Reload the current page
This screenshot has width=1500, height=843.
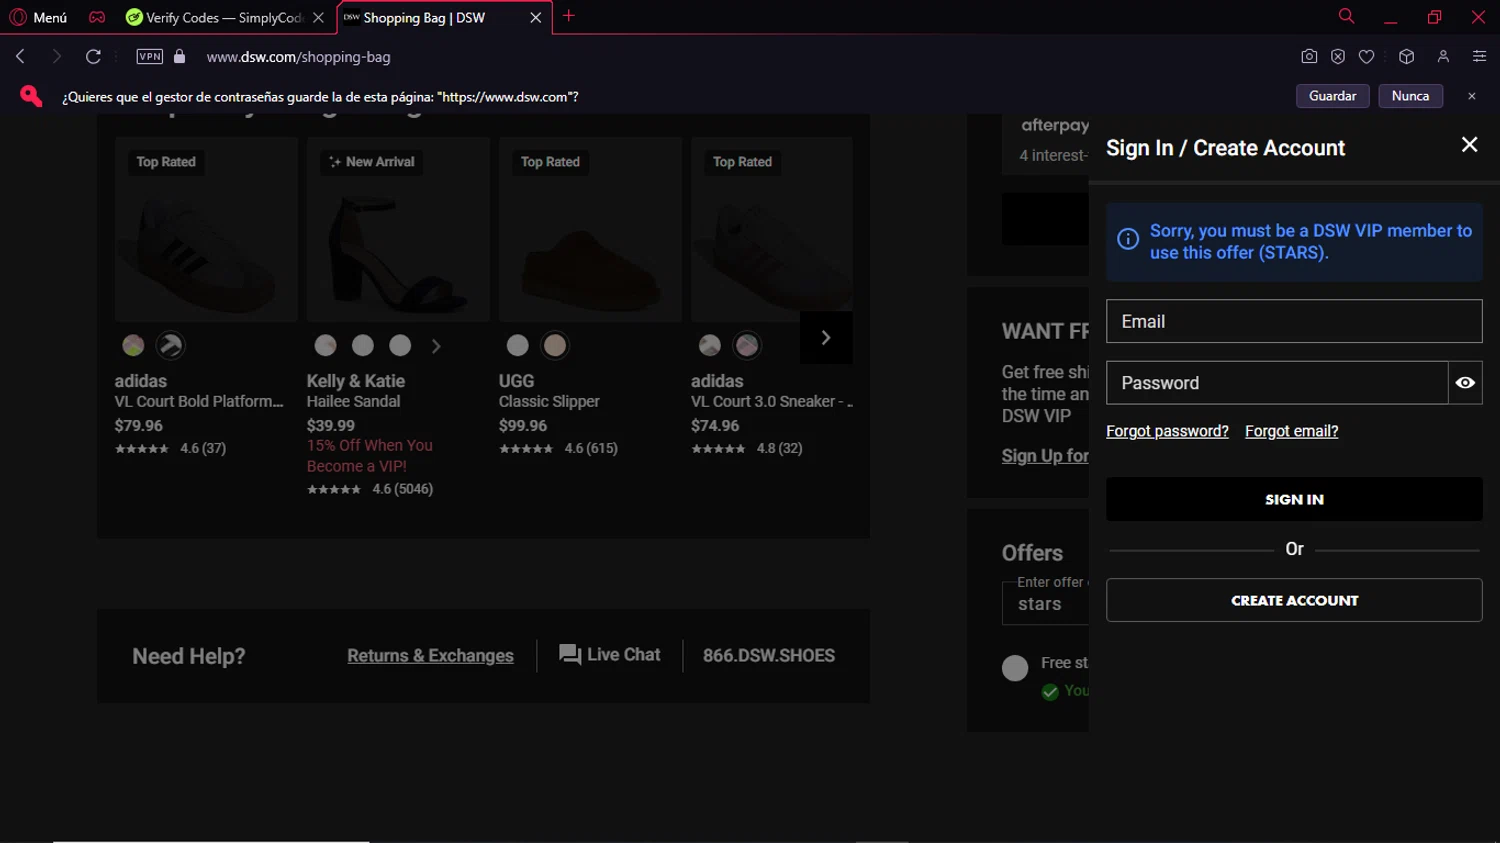93,56
